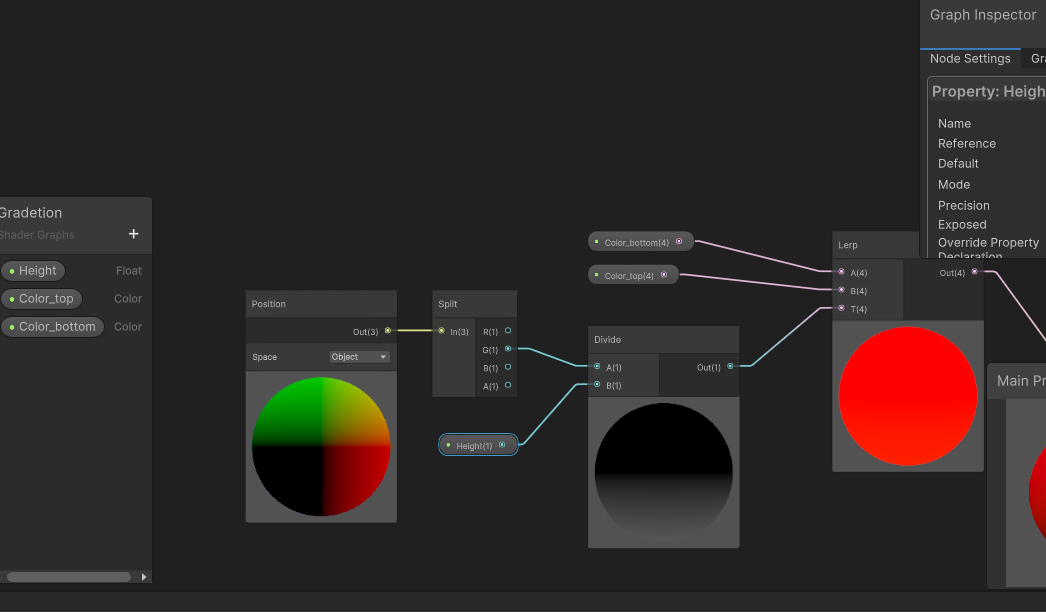Click the Split node In(3) port
Viewport: 1046px width, 612px height.
[441, 331]
